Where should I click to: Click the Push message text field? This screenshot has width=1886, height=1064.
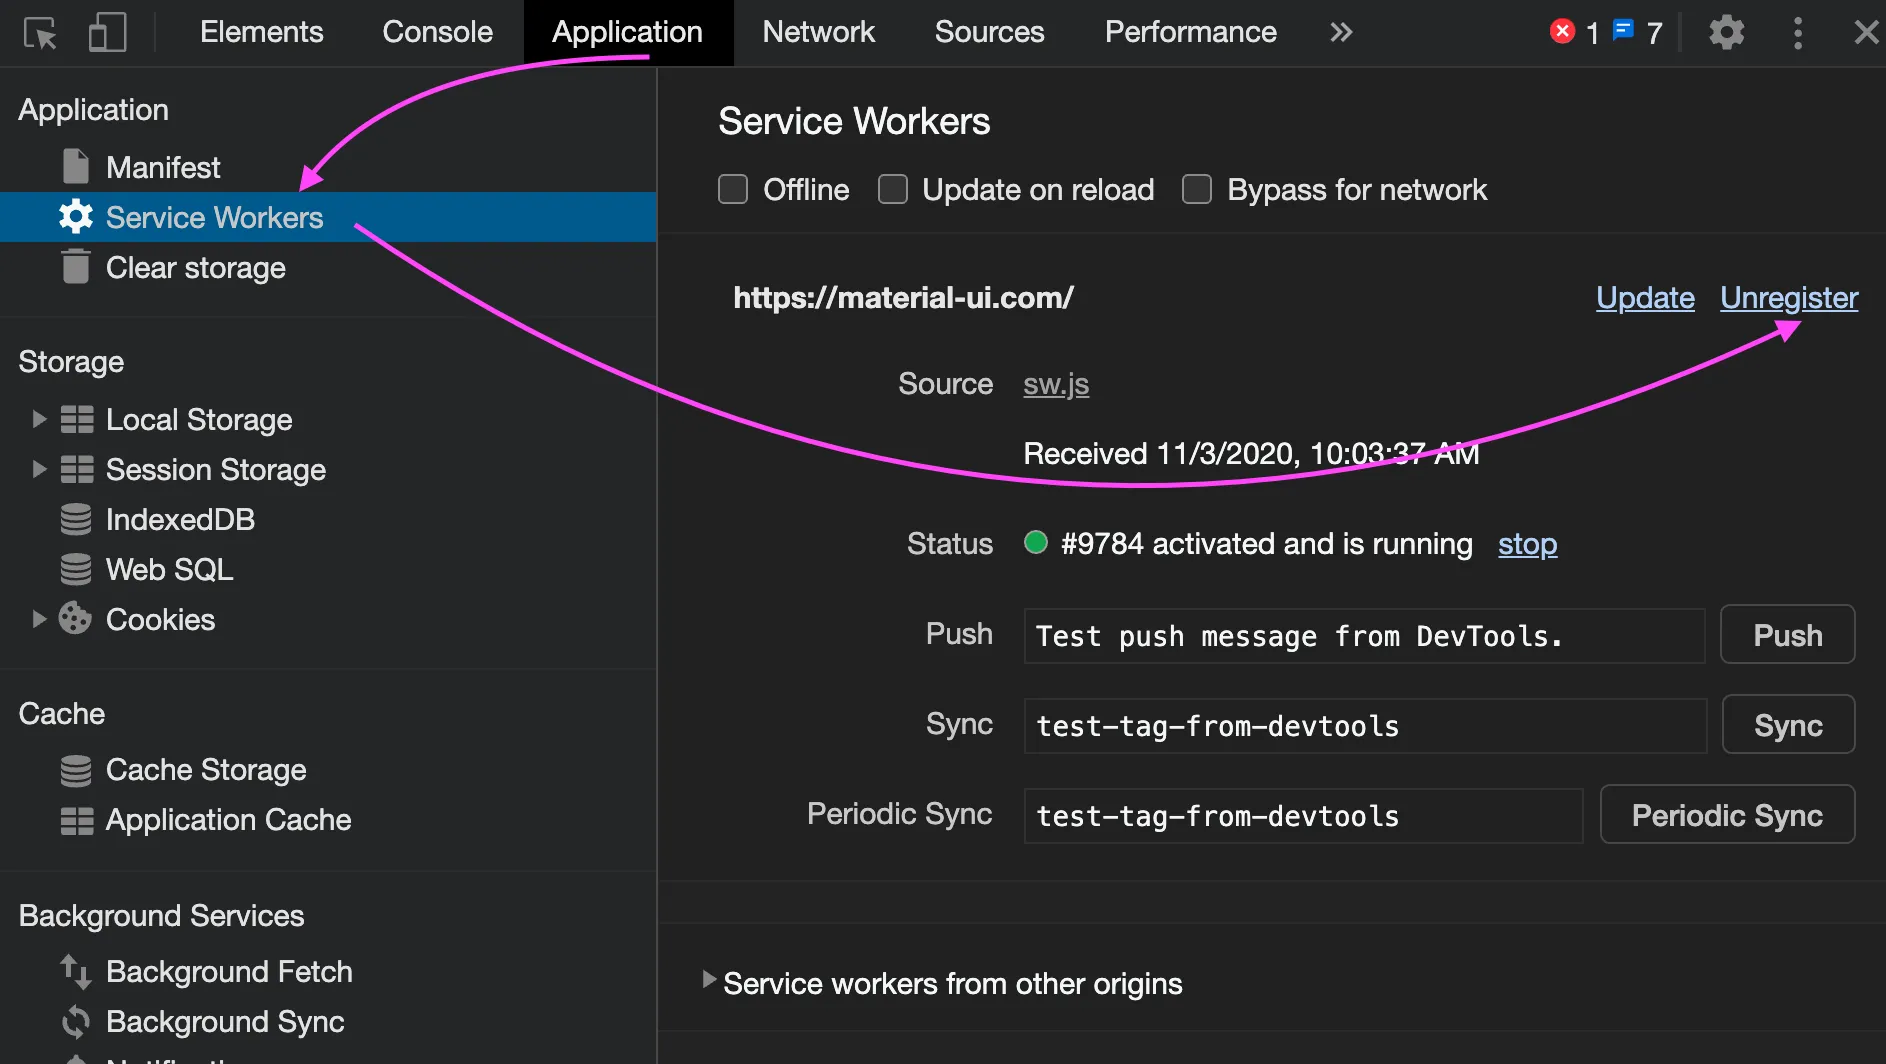pyautogui.click(x=1363, y=636)
